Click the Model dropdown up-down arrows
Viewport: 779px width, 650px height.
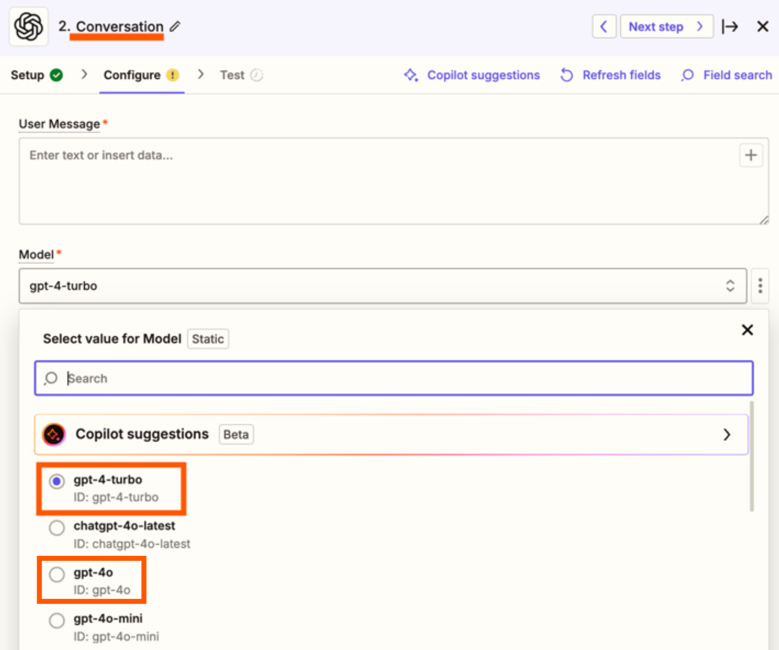coord(730,286)
